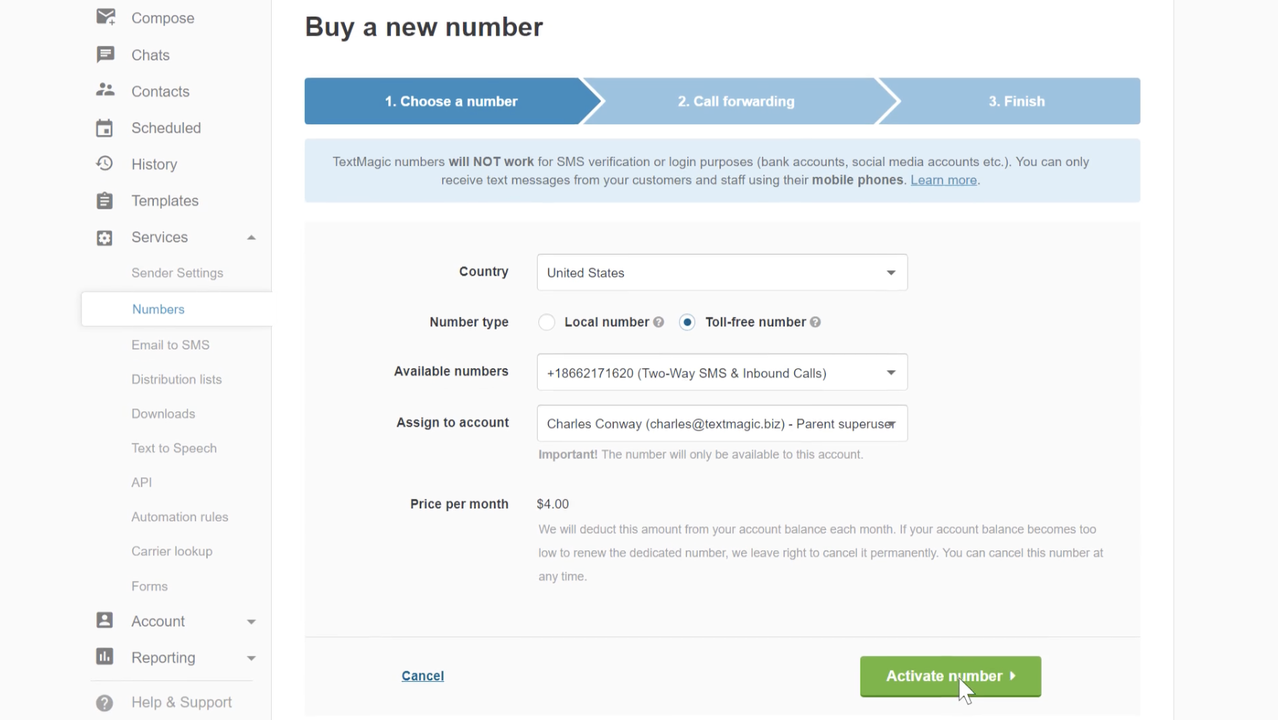Click the Learn more link
Viewport: 1278px width, 720px height.
[x=943, y=180]
